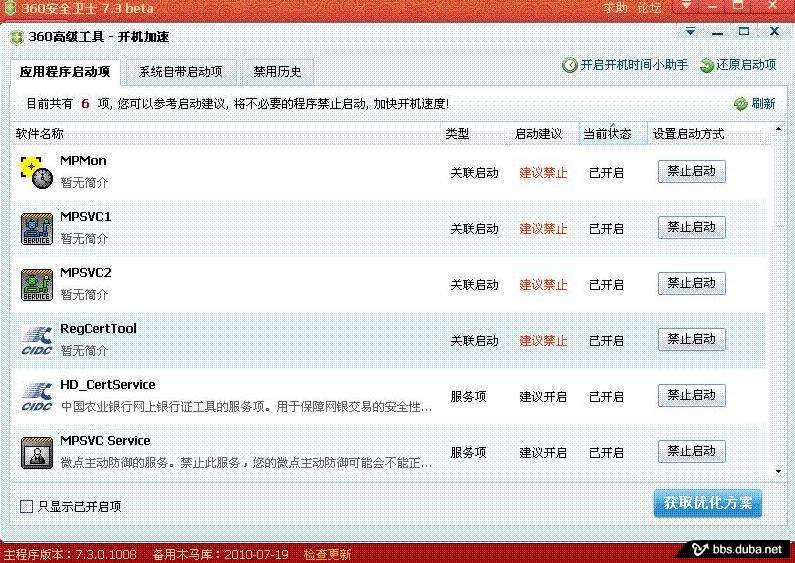Click the 检查更新 link in status bar
The image size is (795, 563).
pos(327,554)
